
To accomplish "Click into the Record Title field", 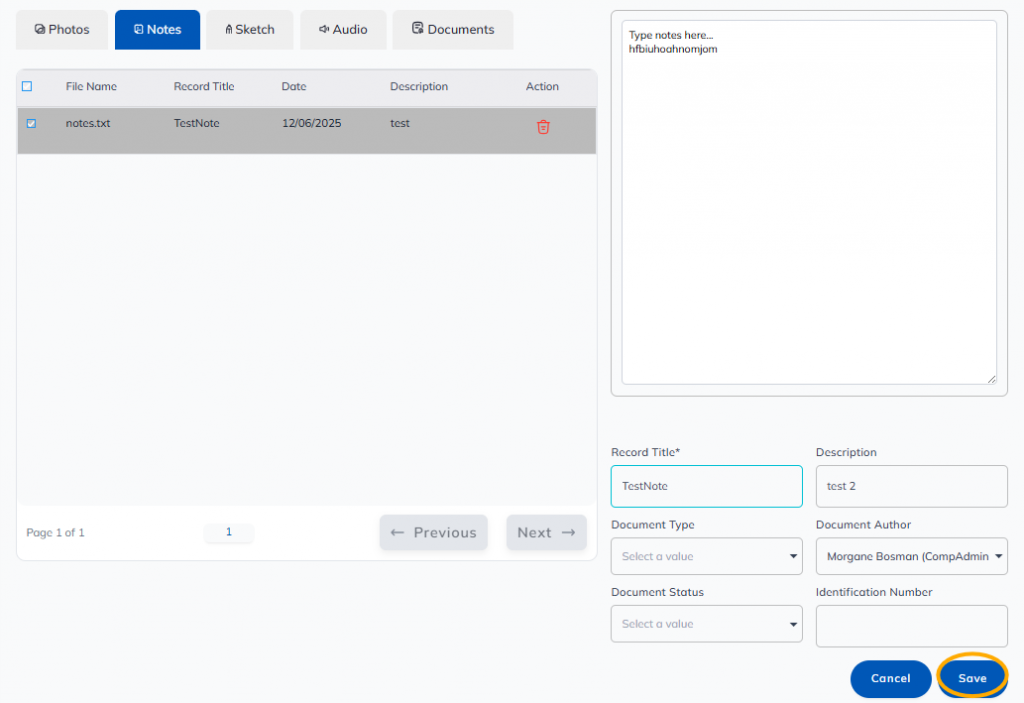I will (706, 486).
